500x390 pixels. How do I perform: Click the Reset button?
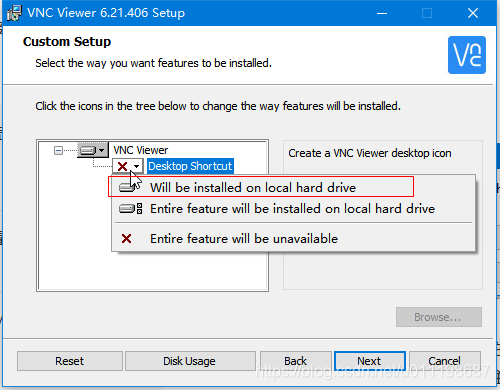70,361
